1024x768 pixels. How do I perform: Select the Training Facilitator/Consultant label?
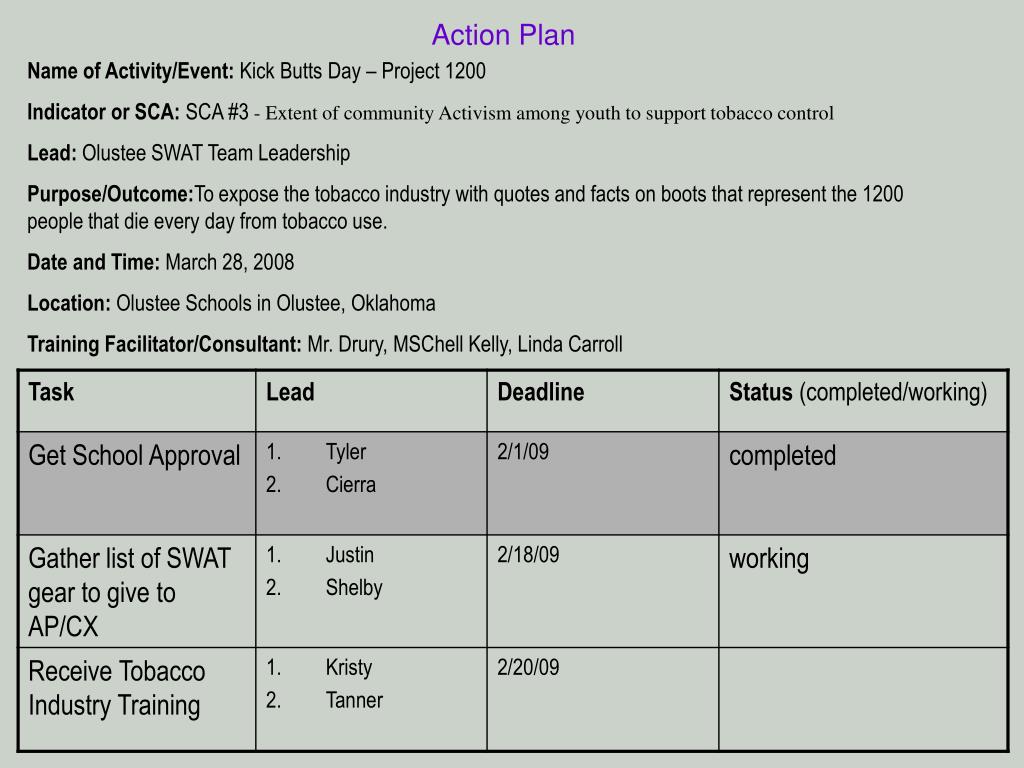[x=165, y=344]
